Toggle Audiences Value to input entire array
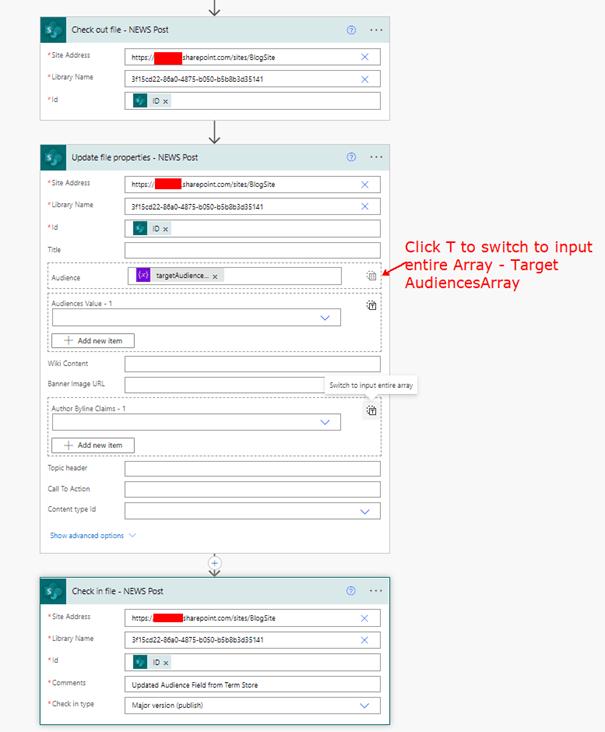Viewport: 605px width, 732px height. (x=370, y=306)
